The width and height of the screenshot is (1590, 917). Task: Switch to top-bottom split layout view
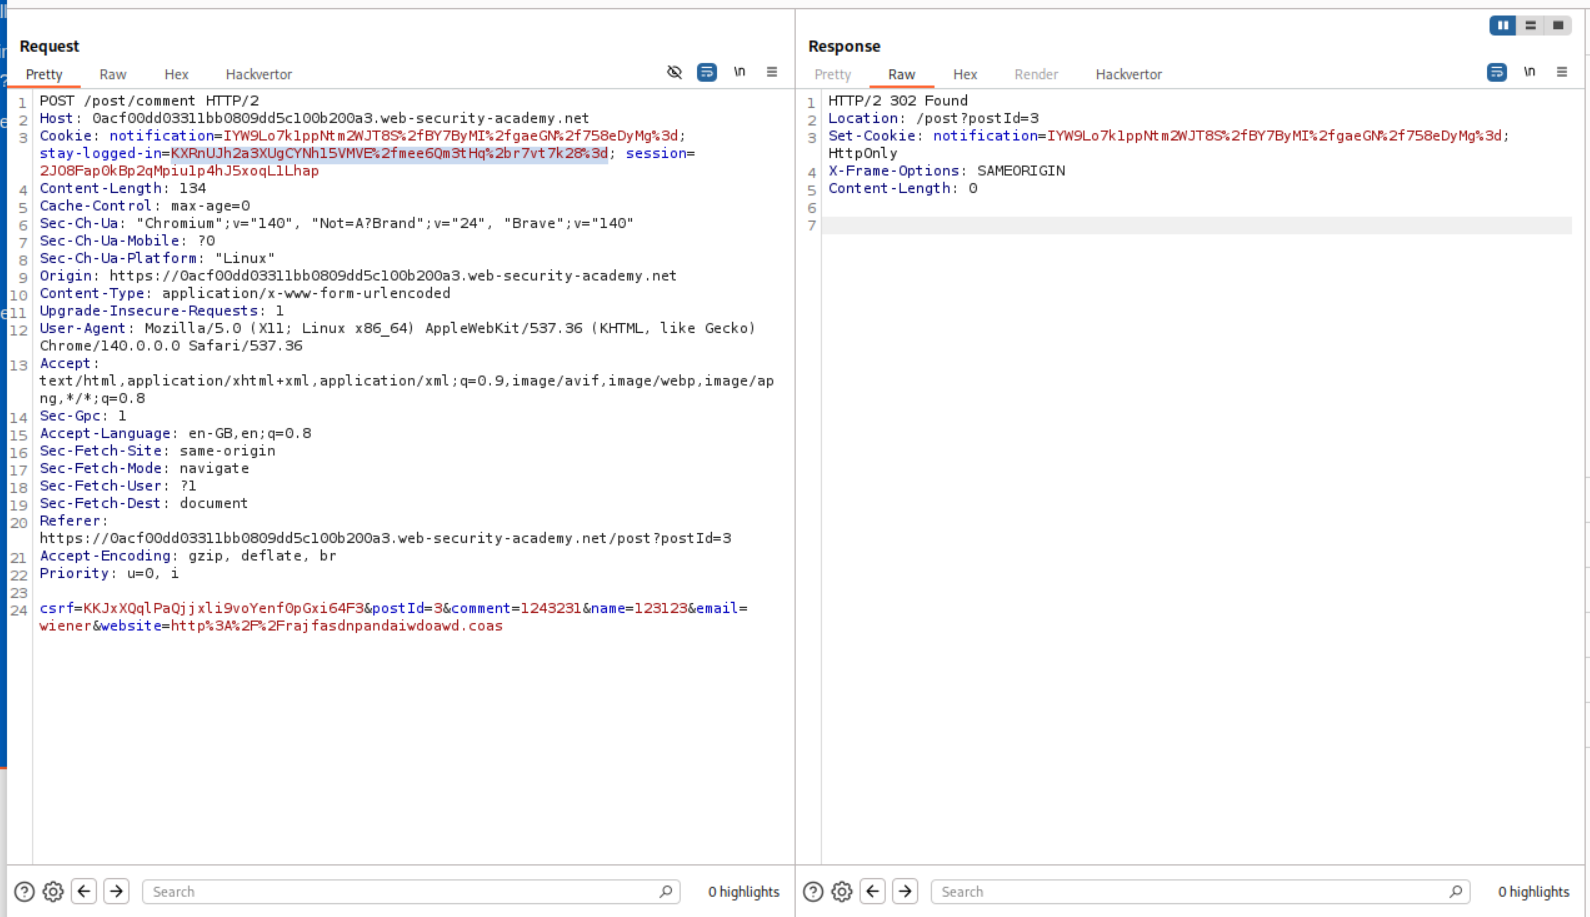click(x=1530, y=25)
